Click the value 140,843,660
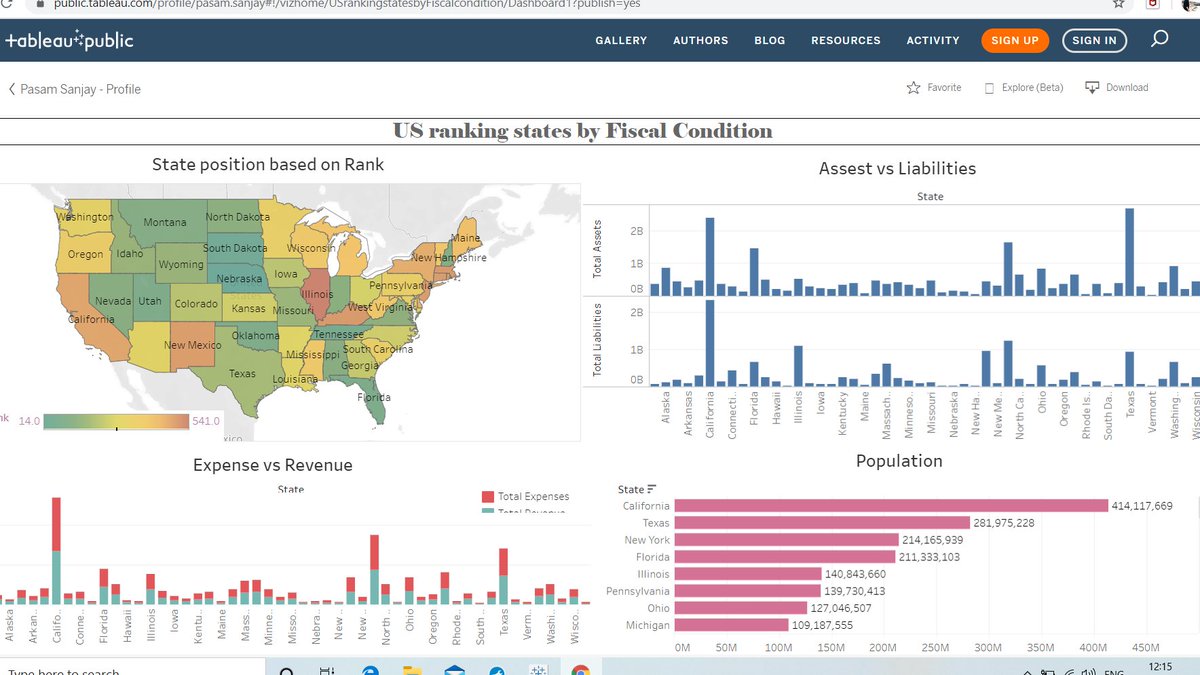The height and width of the screenshot is (675, 1200). (856, 574)
